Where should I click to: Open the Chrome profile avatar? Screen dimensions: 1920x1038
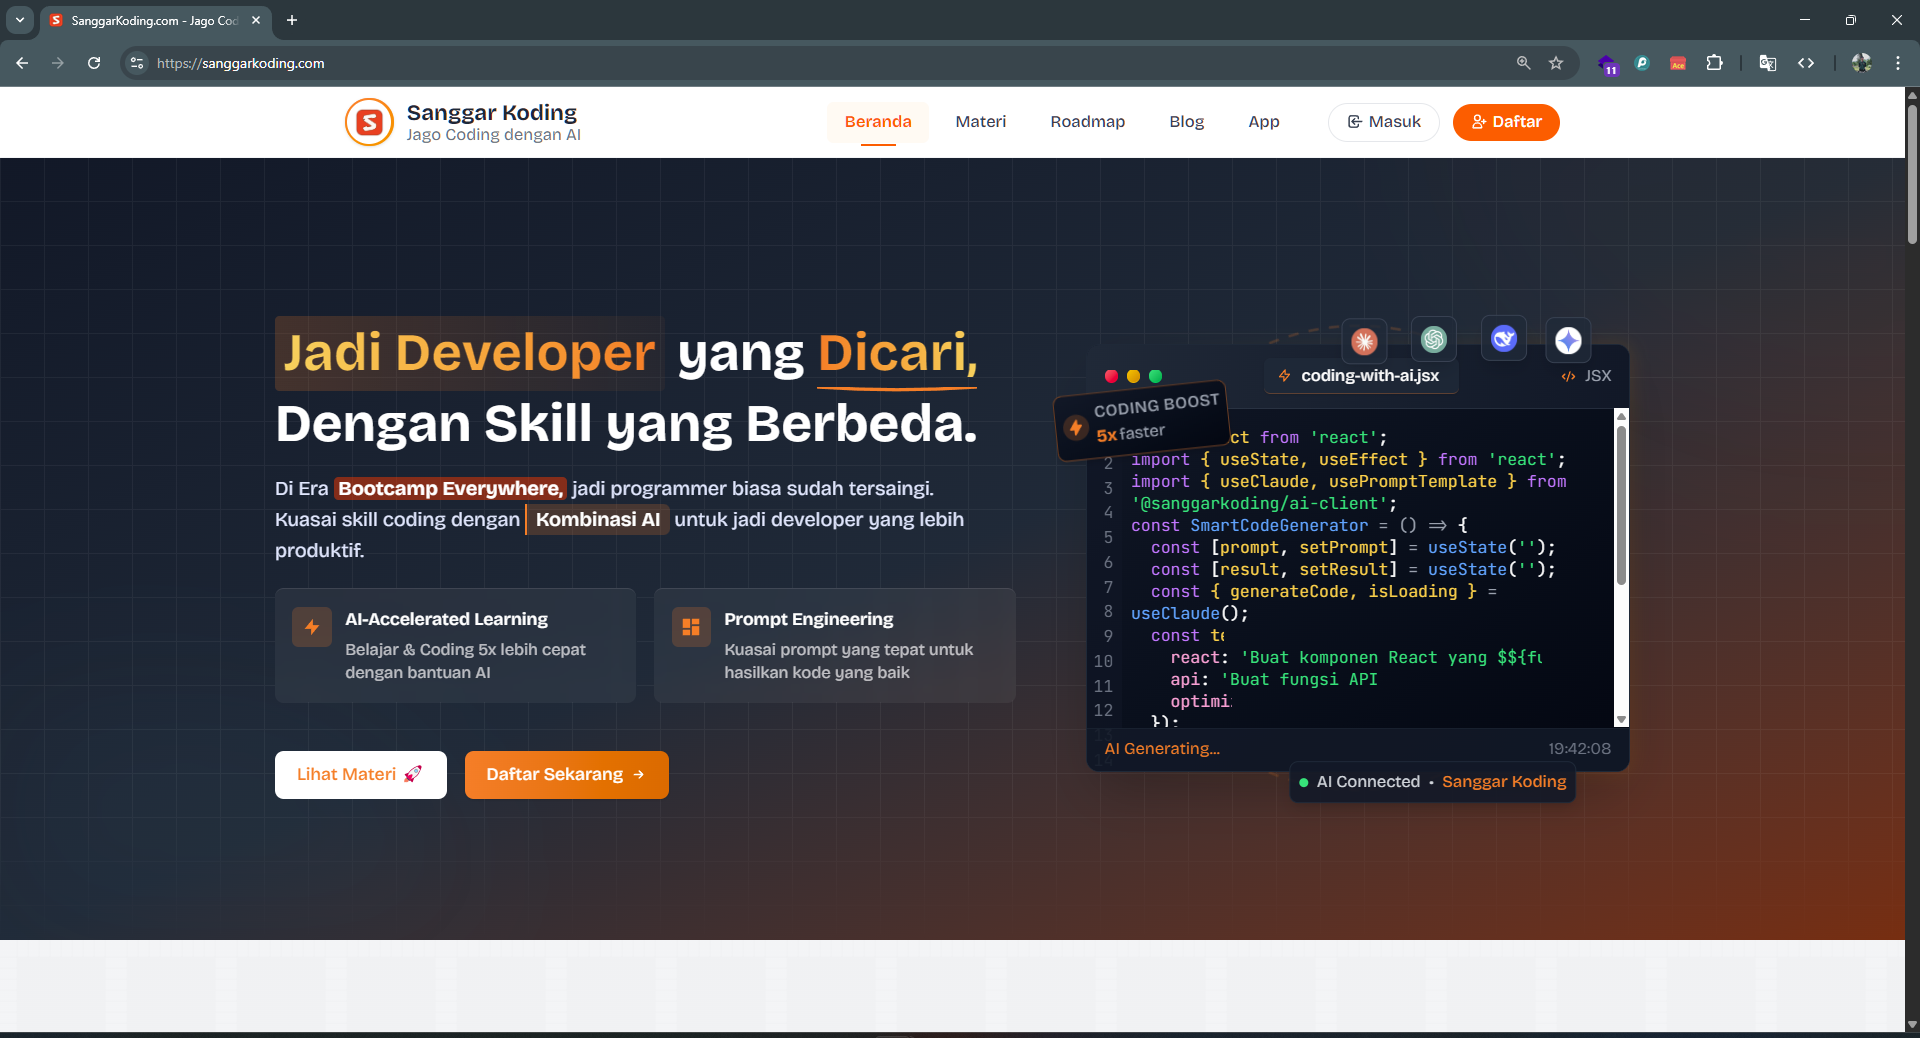click(x=1861, y=63)
